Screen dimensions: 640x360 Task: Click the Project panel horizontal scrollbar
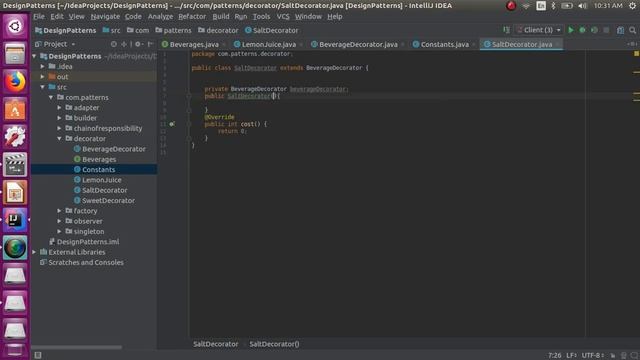click(76, 347)
